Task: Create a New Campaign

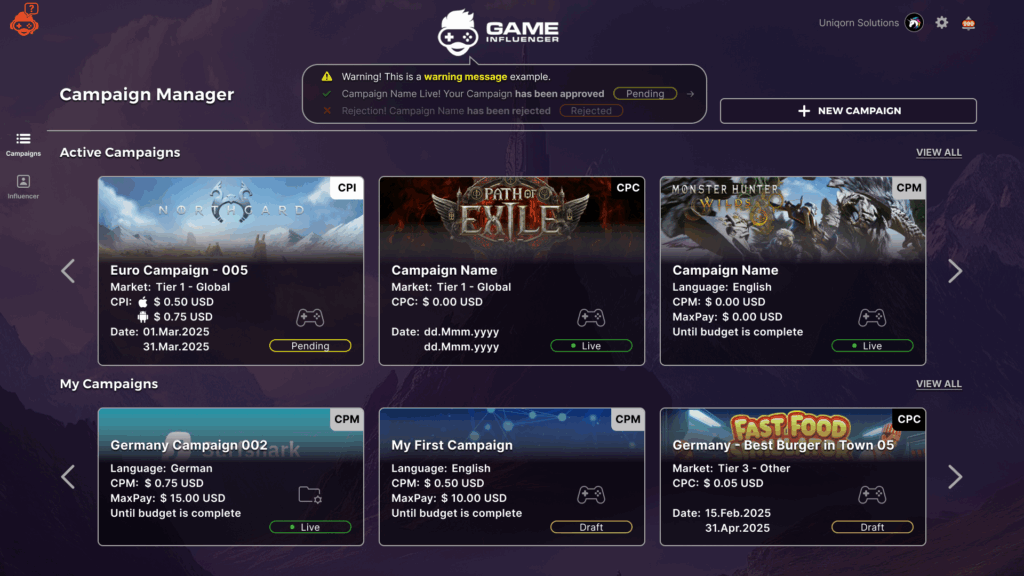Action: click(848, 111)
